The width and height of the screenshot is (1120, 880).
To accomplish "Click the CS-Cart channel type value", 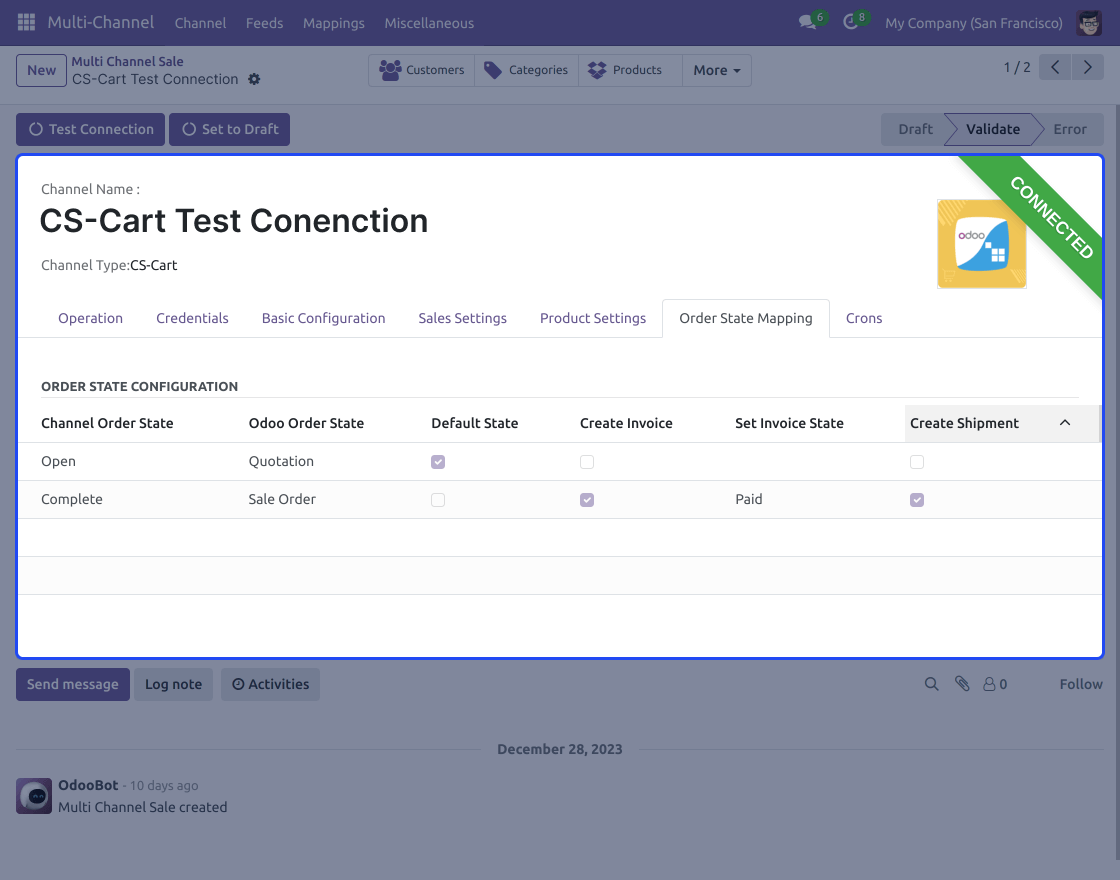I will click(154, 265).
